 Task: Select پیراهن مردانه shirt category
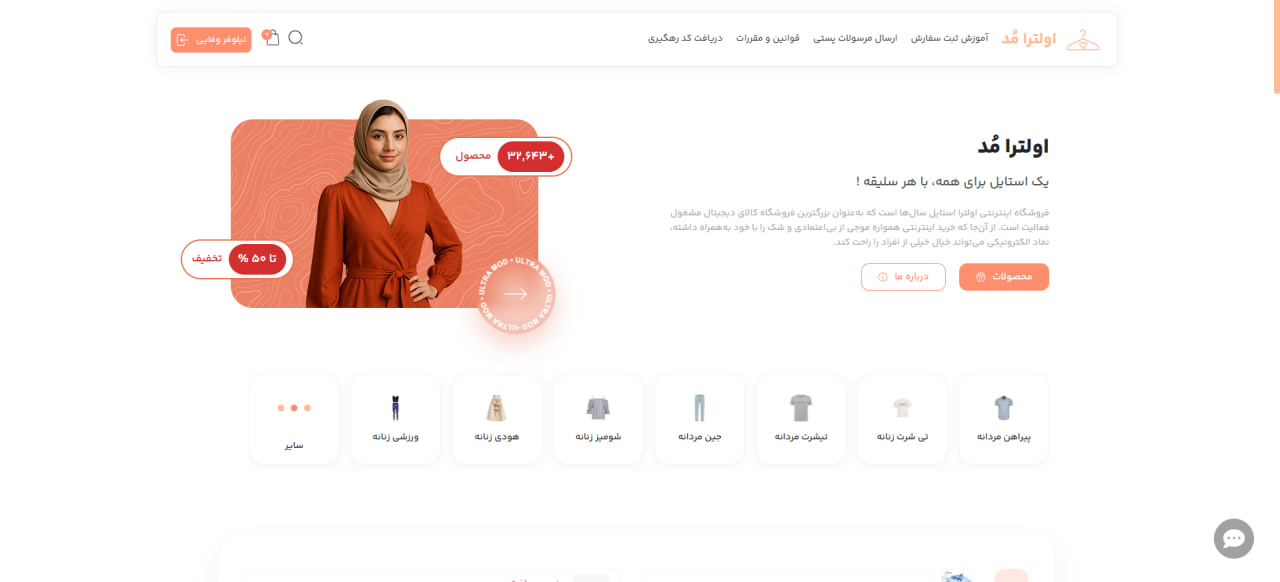(1003, 419)
